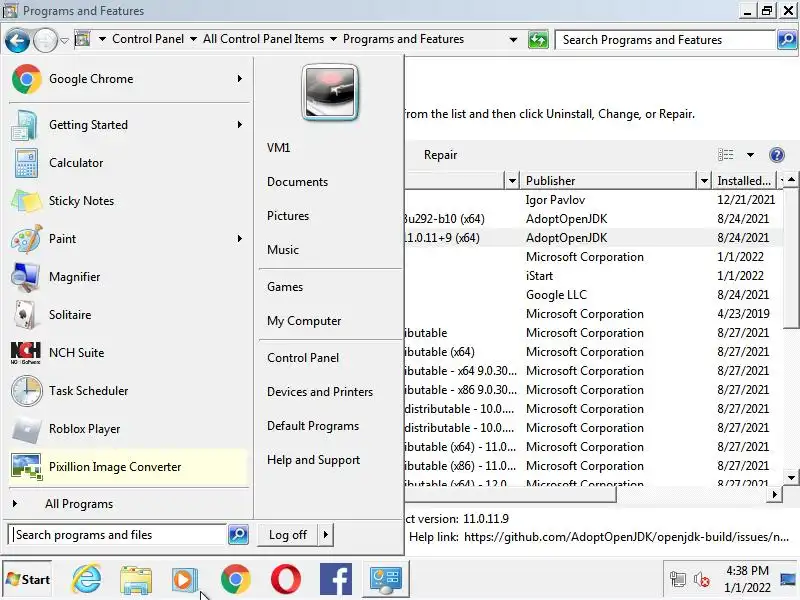Open Default Programs
Screen dimensions: 800x600
coord(313,426)
